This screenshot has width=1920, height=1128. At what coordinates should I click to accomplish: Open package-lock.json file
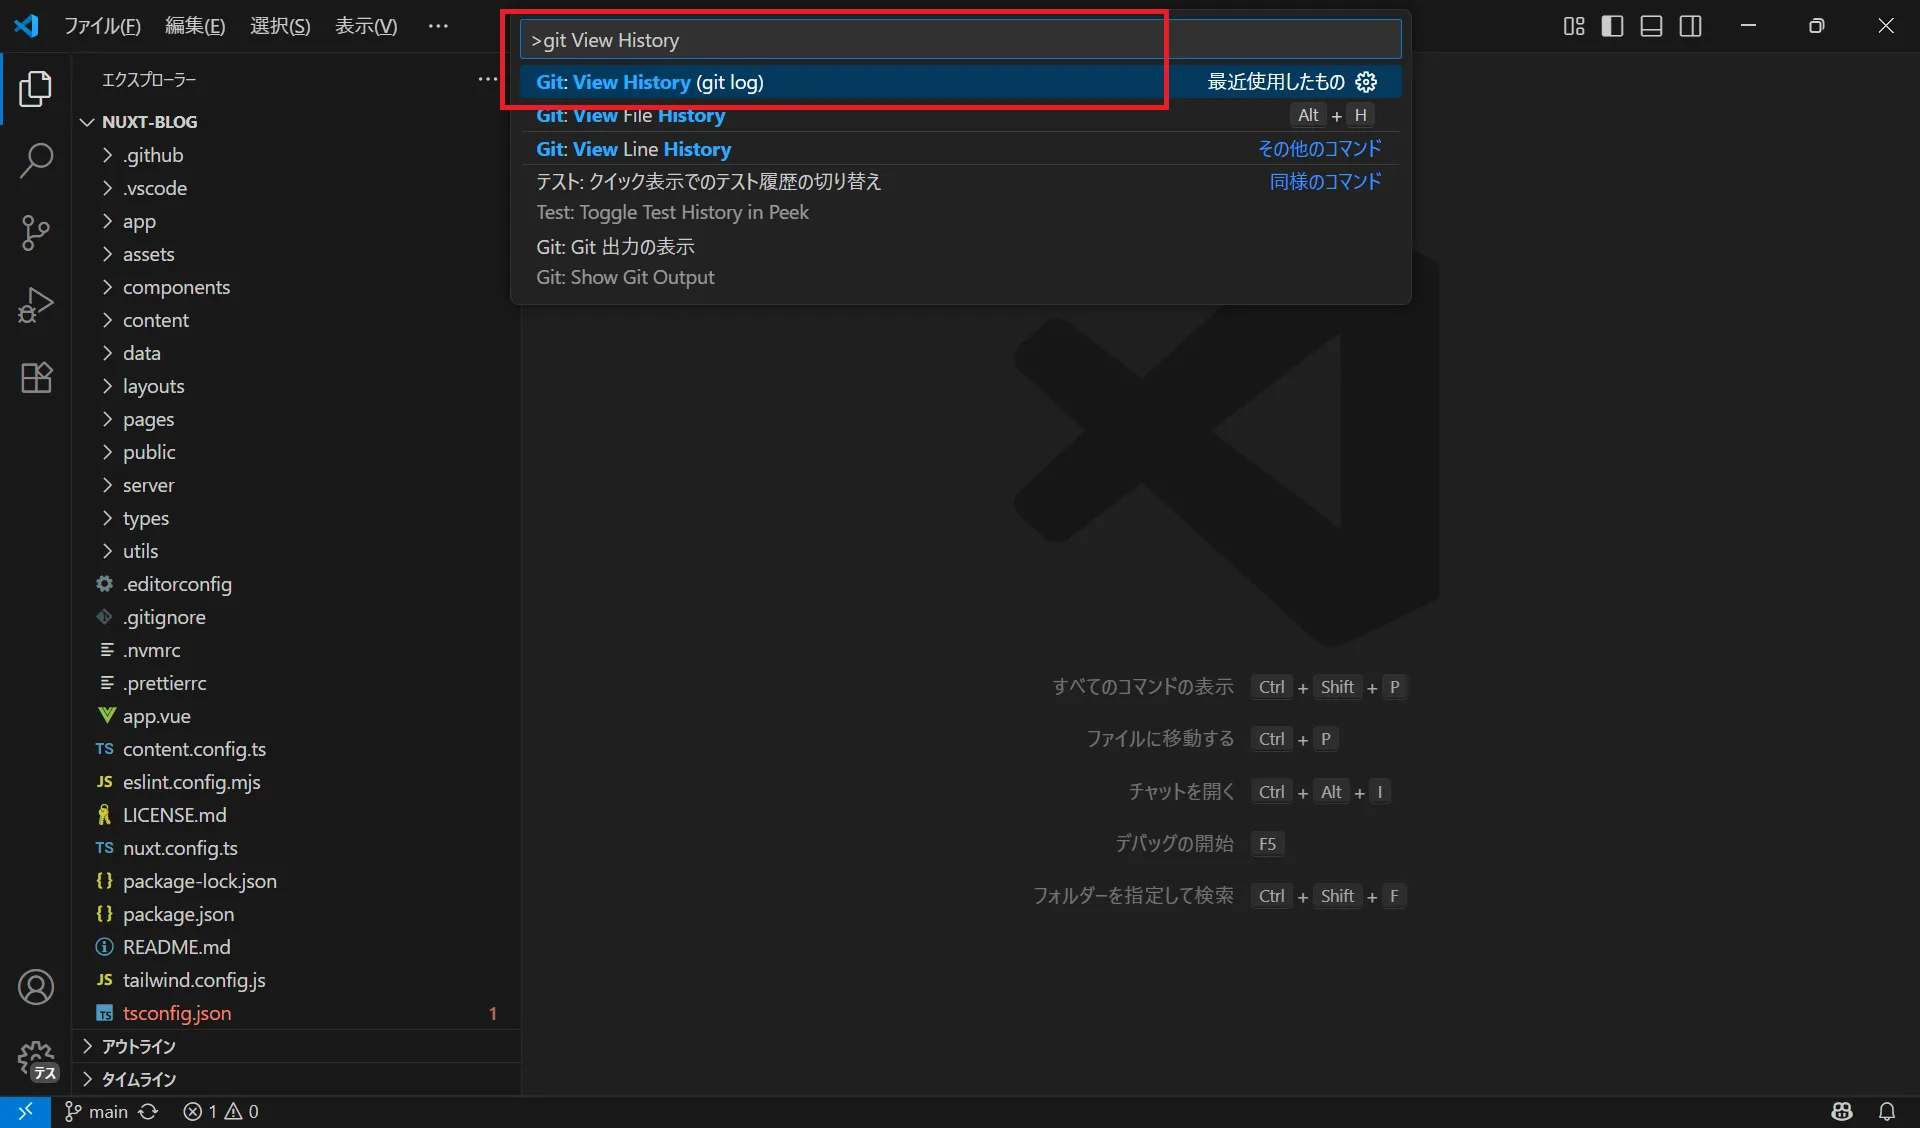click(x=296, y=881)
